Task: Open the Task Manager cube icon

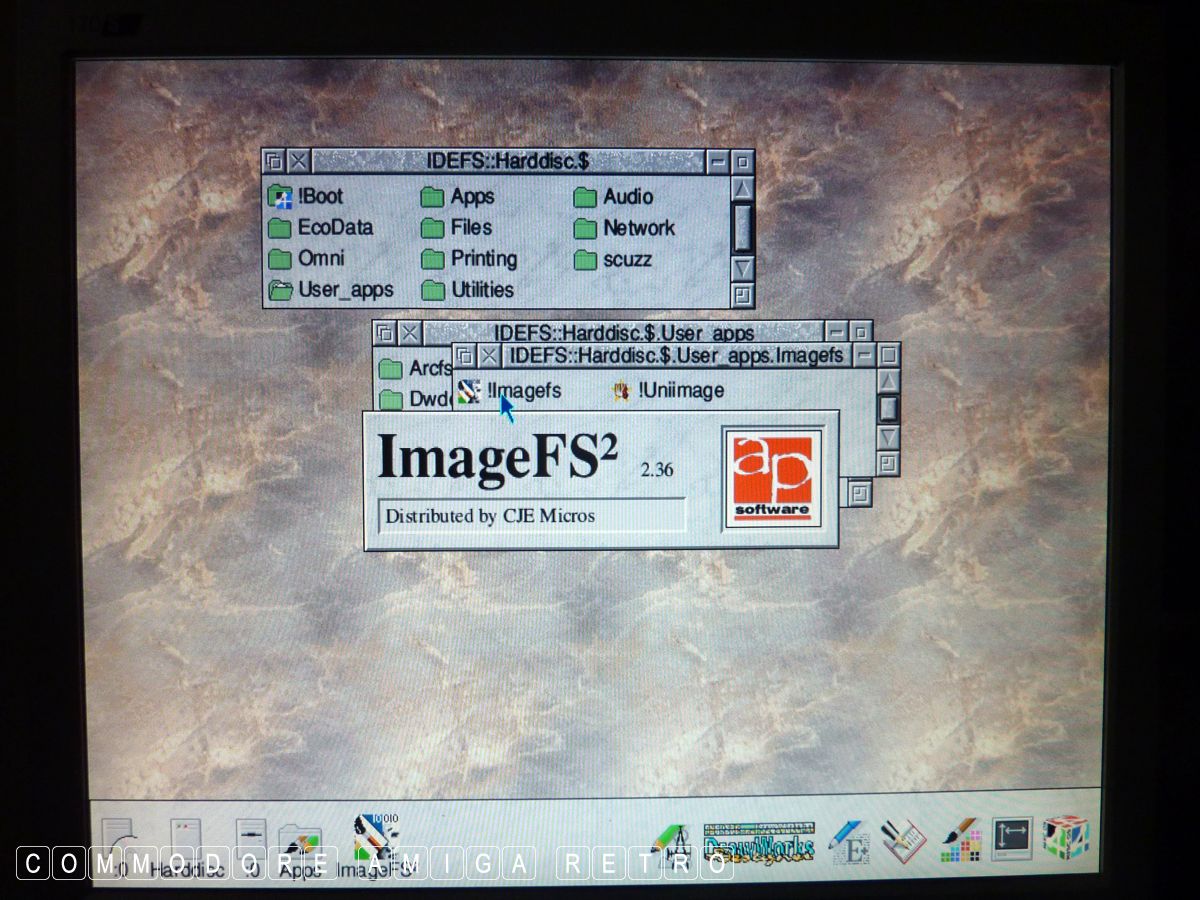Action: coord(1064,840)
